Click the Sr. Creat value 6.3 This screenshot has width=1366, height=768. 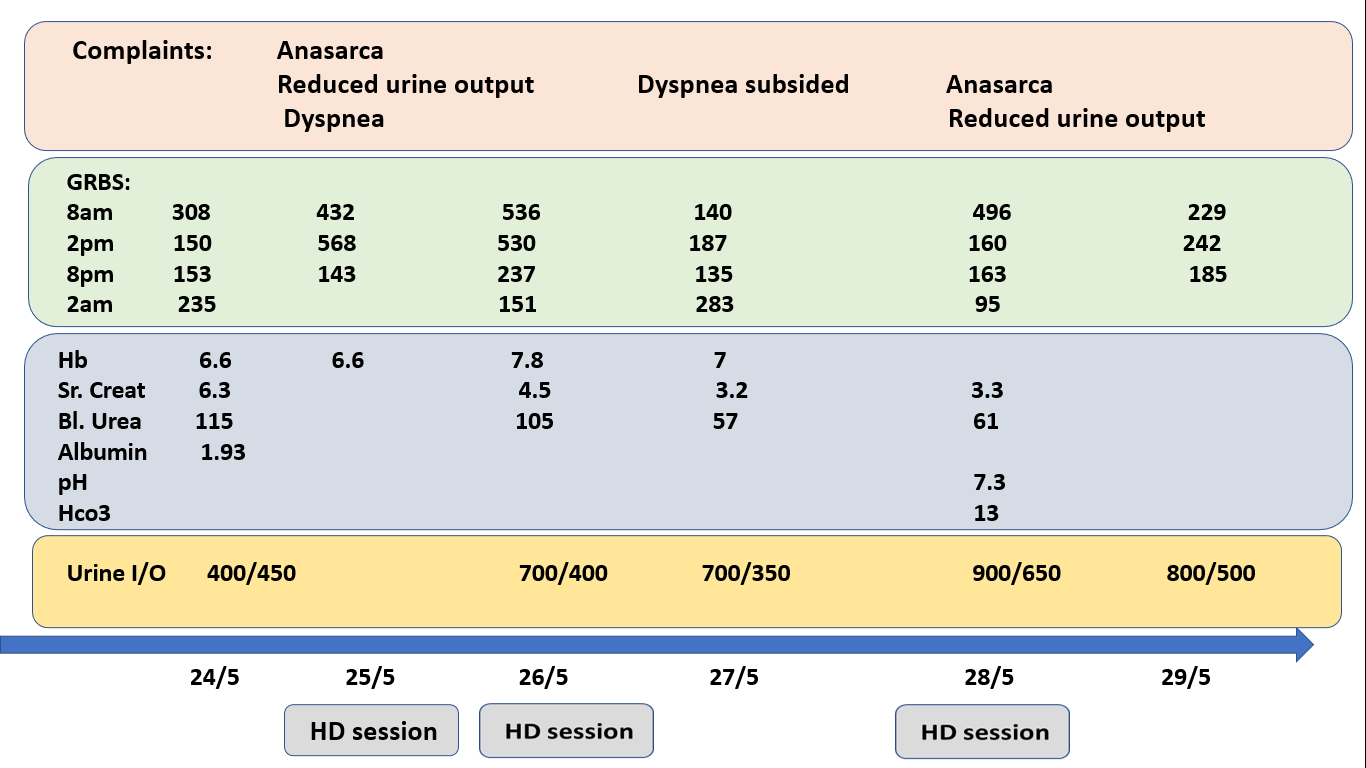[x=215, y=391]
